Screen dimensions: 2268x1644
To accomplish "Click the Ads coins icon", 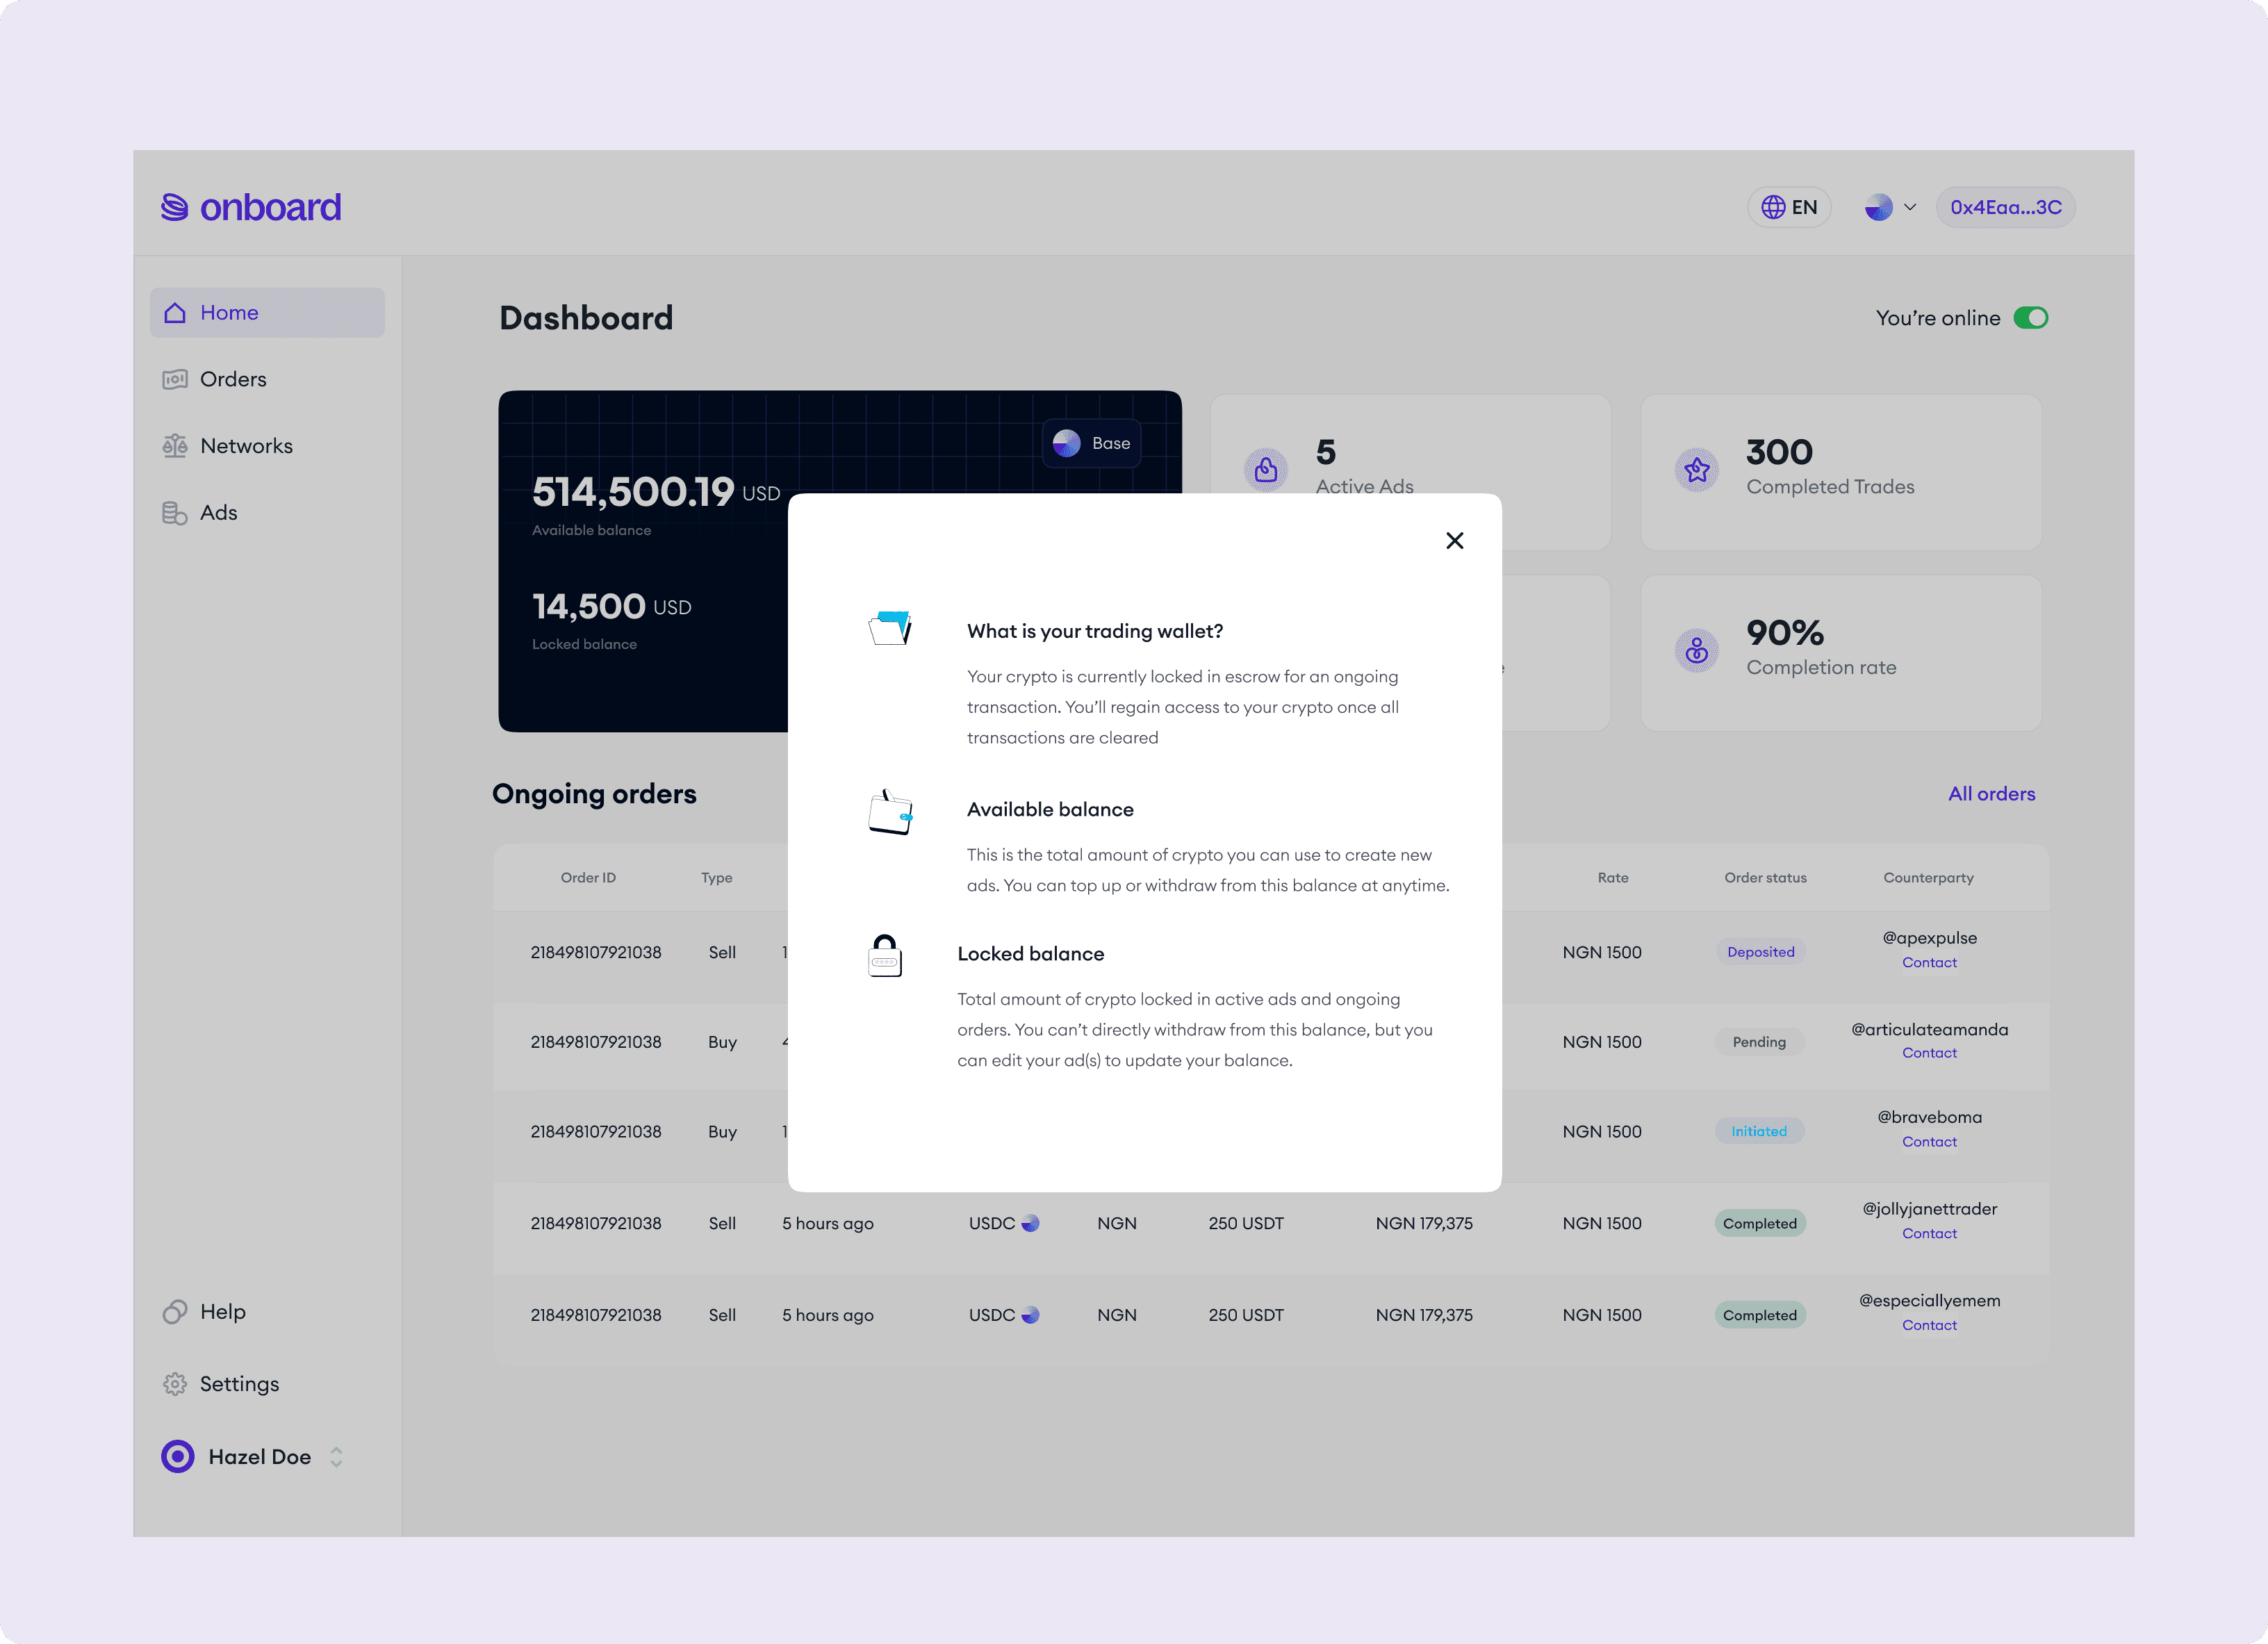I will click(175, 513).
